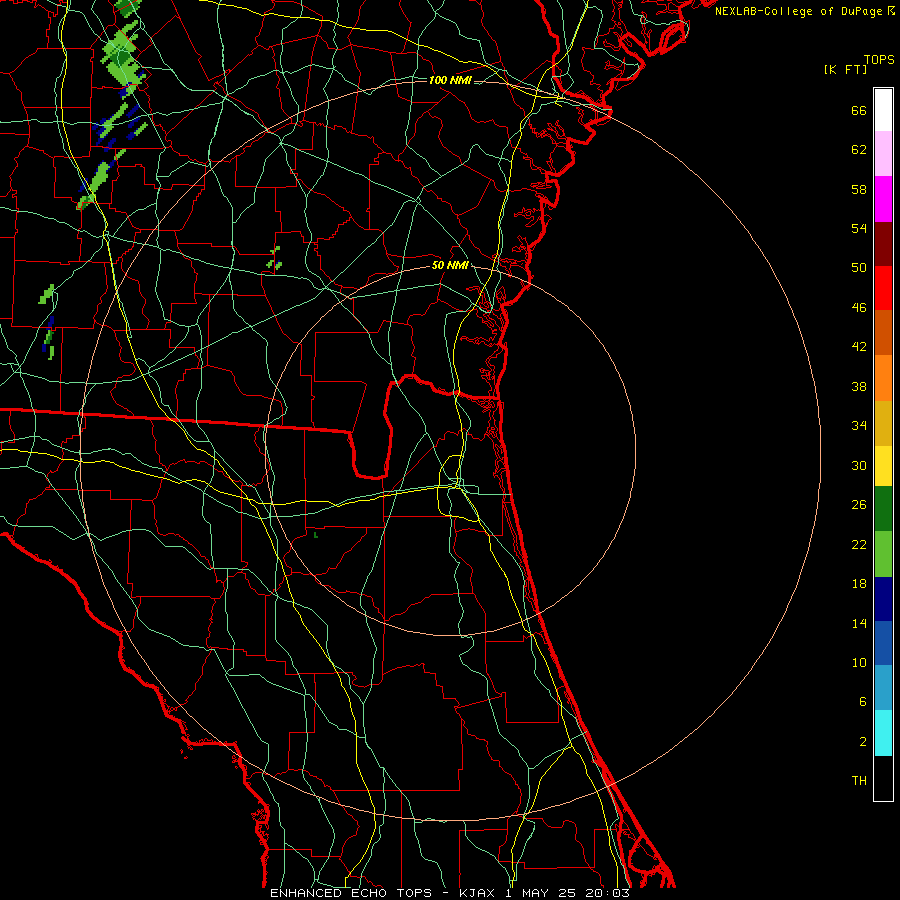Click the tiny dark green echo inside 50 NMI ring
900x900 pixels.
coord(316,535)
